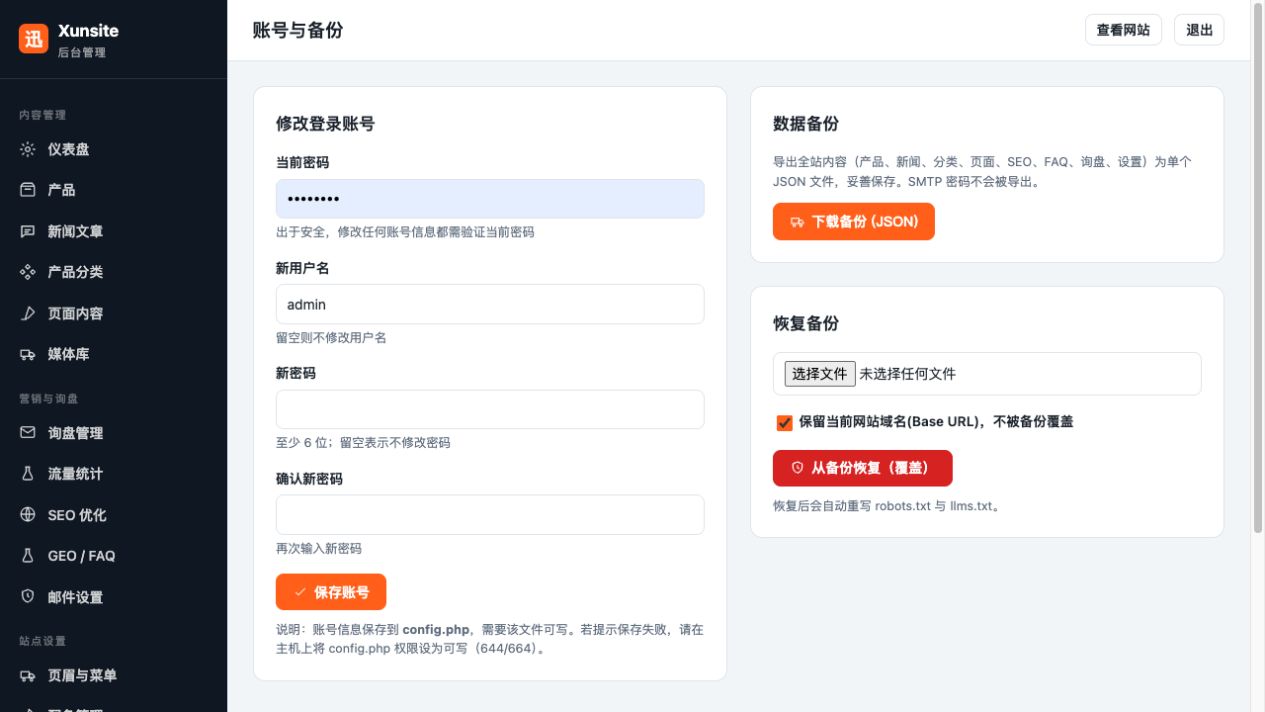Click the 留空则不修改用户名 hint text

[x=331, y=338]
